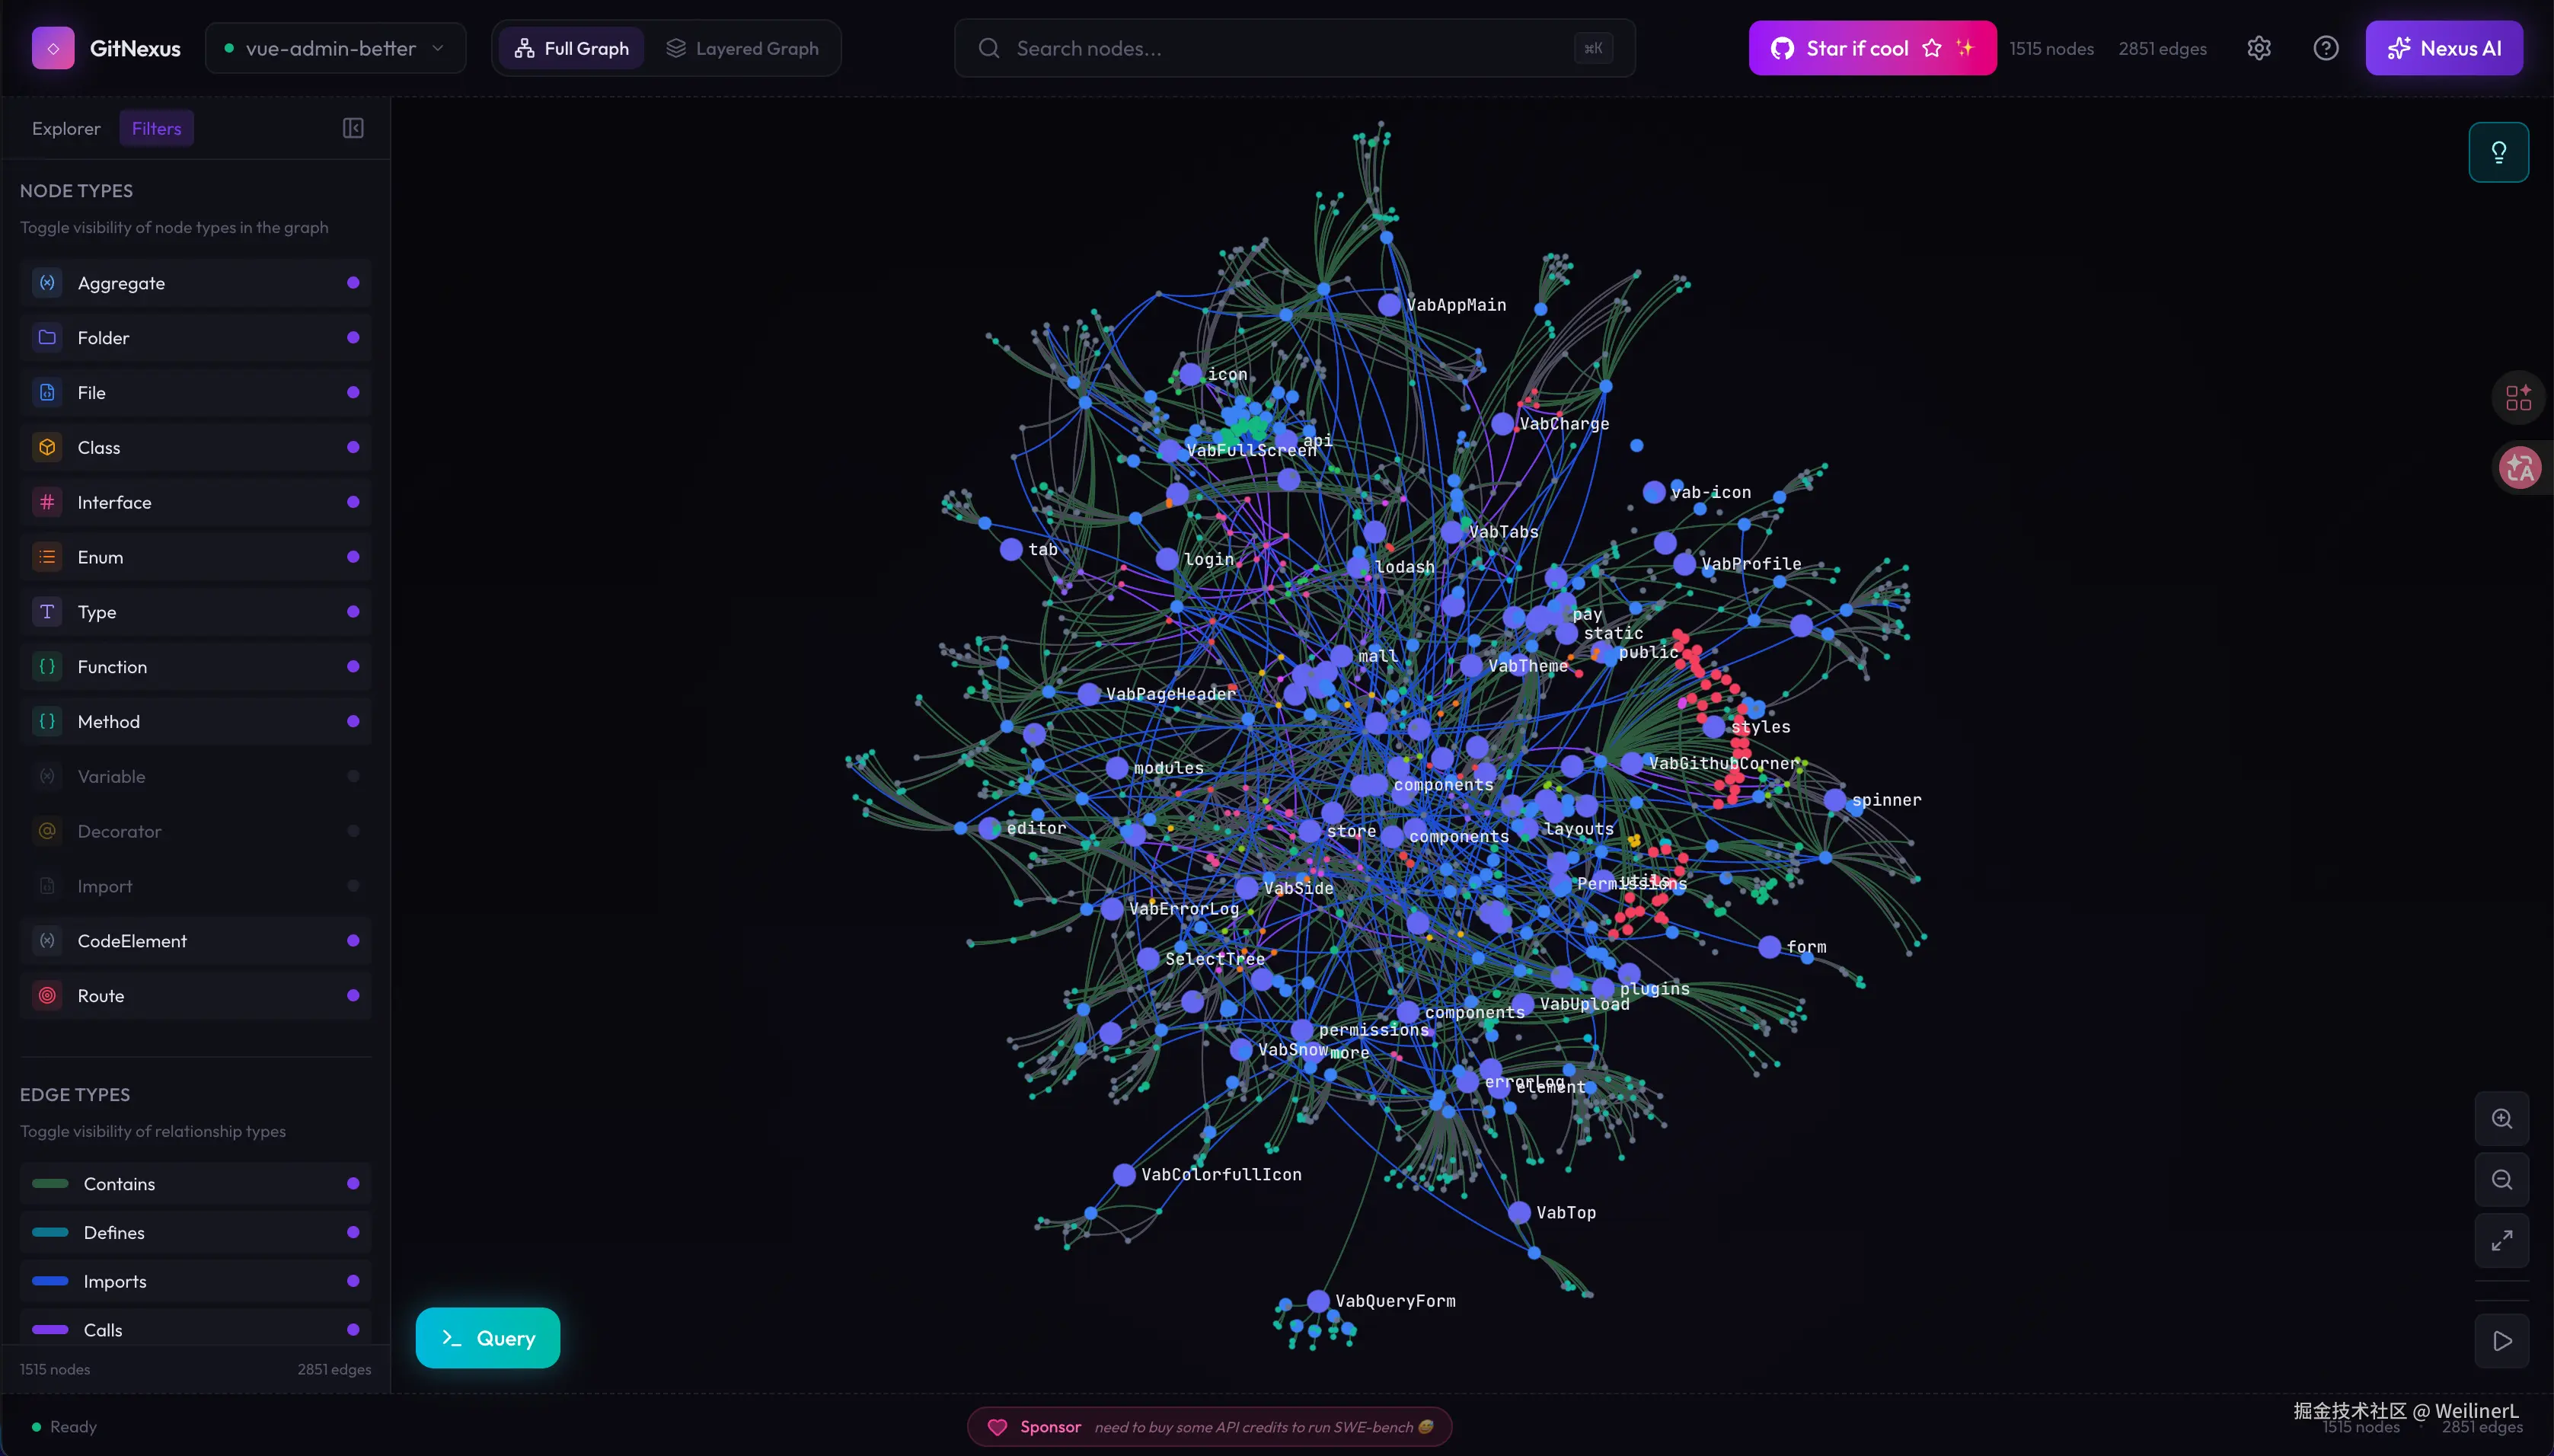Click the Enum list icon
Viewport: 2554px width, 1456px height.
(47, 557)
